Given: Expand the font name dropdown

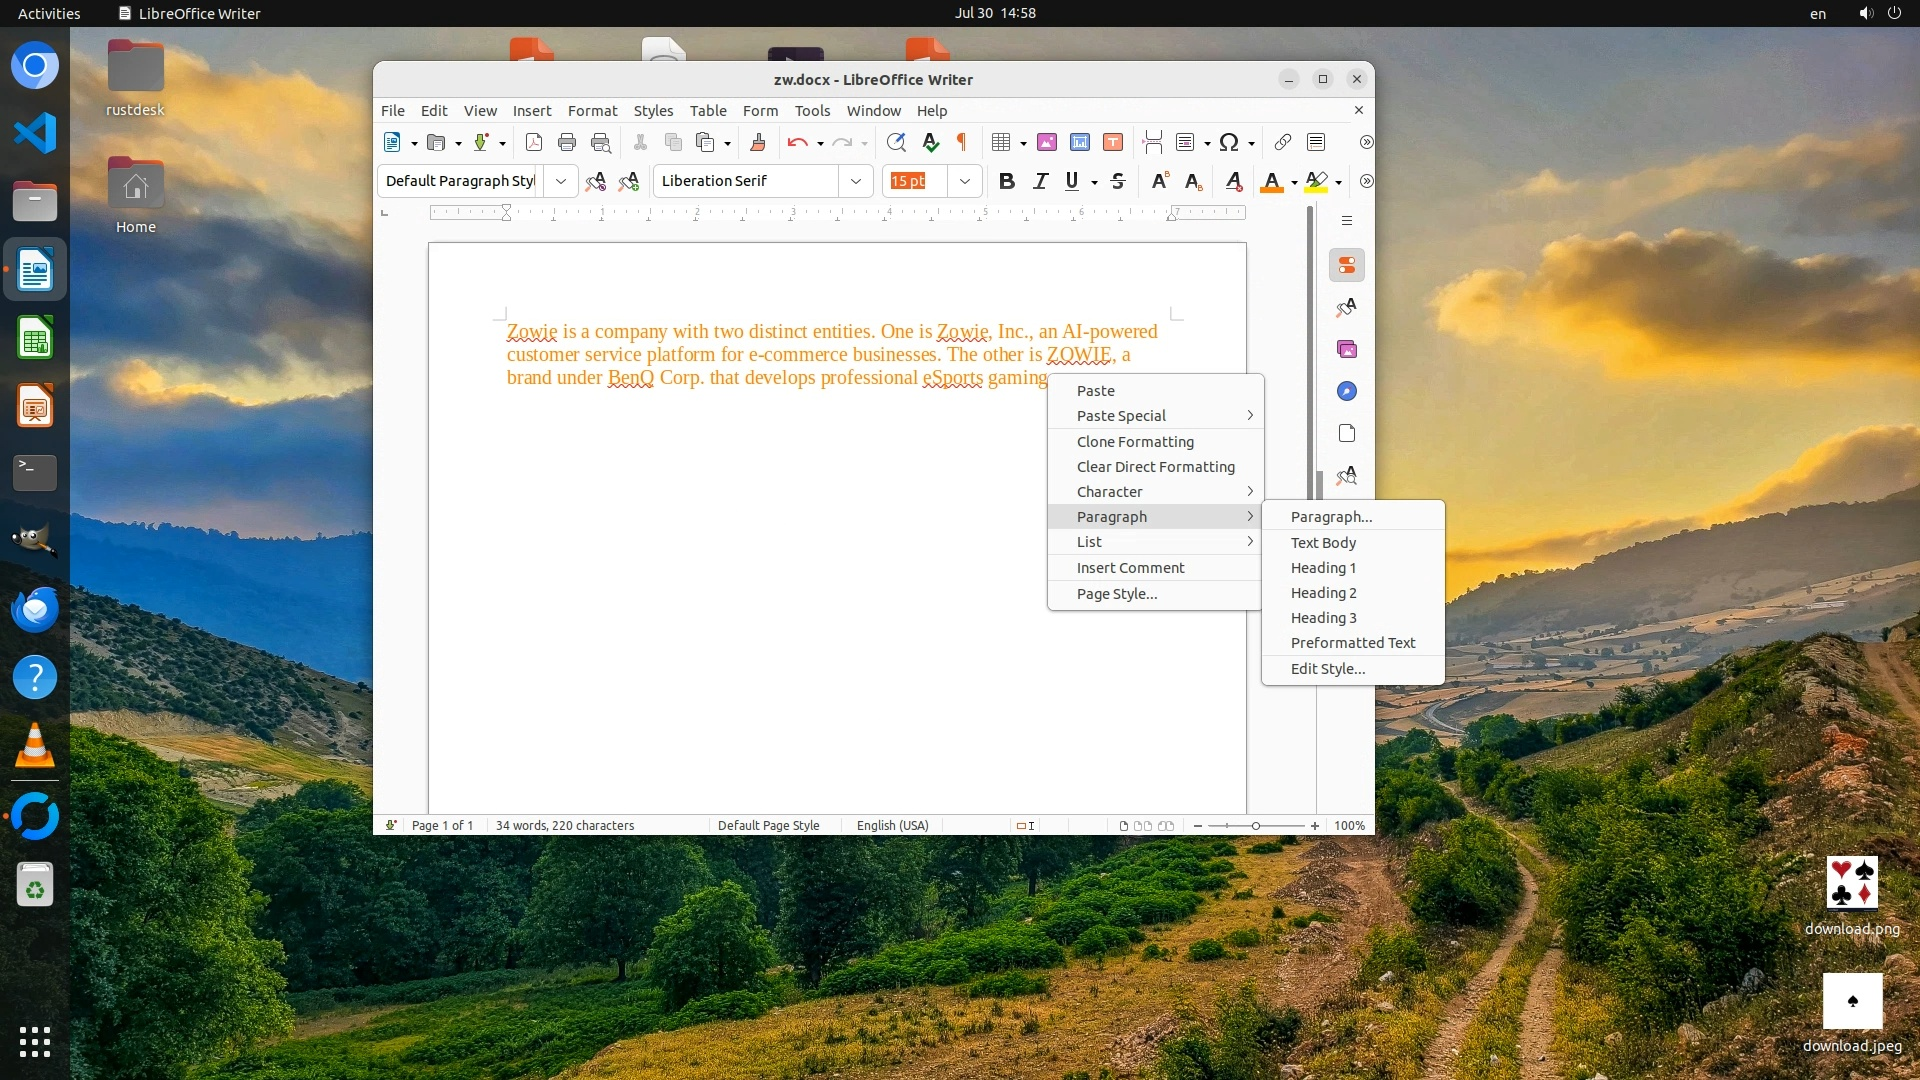Looking at the screenshot, I should tap(856, 181).
